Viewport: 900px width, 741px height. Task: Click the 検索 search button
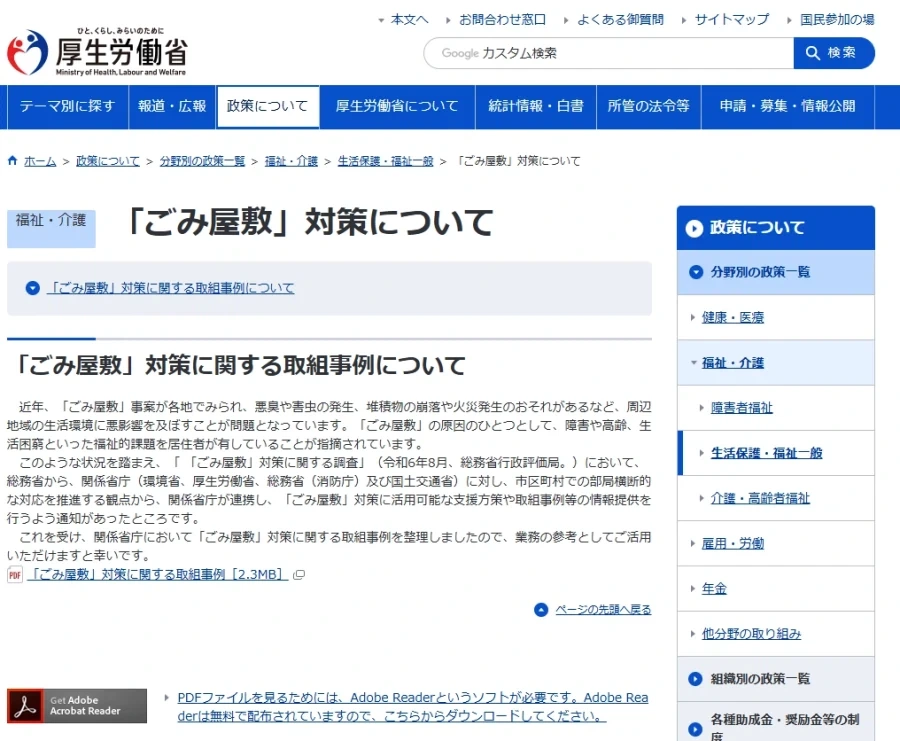(834, 53)
